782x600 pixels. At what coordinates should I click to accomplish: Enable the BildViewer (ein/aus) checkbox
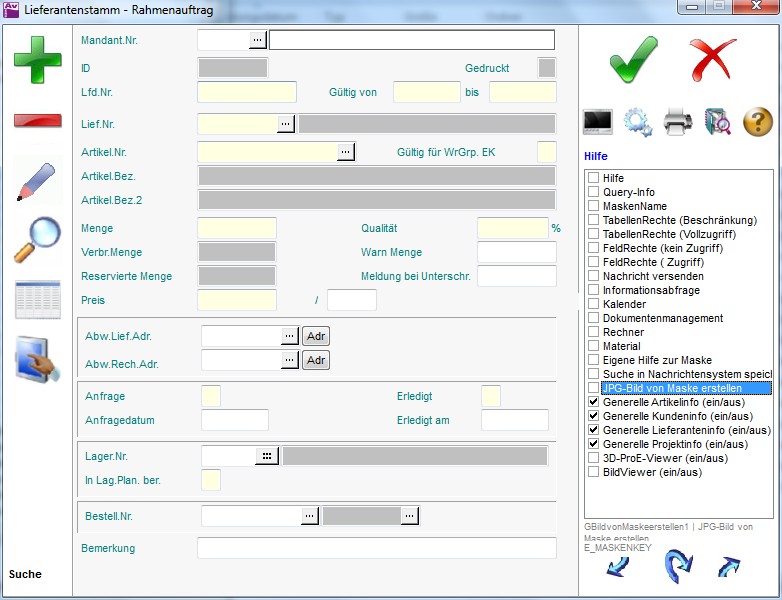594,472
